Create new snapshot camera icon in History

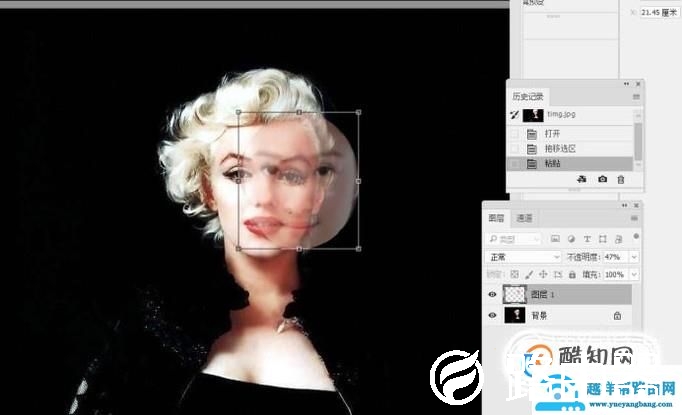pos(602,179)
